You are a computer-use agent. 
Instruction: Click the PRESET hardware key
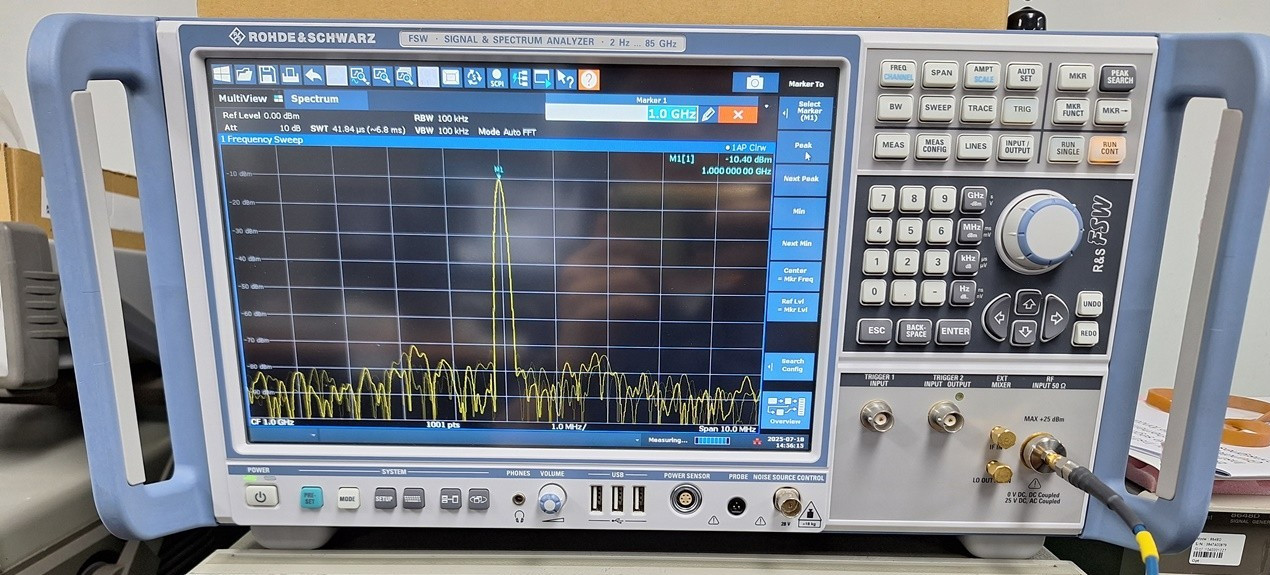tap(312, 497)
